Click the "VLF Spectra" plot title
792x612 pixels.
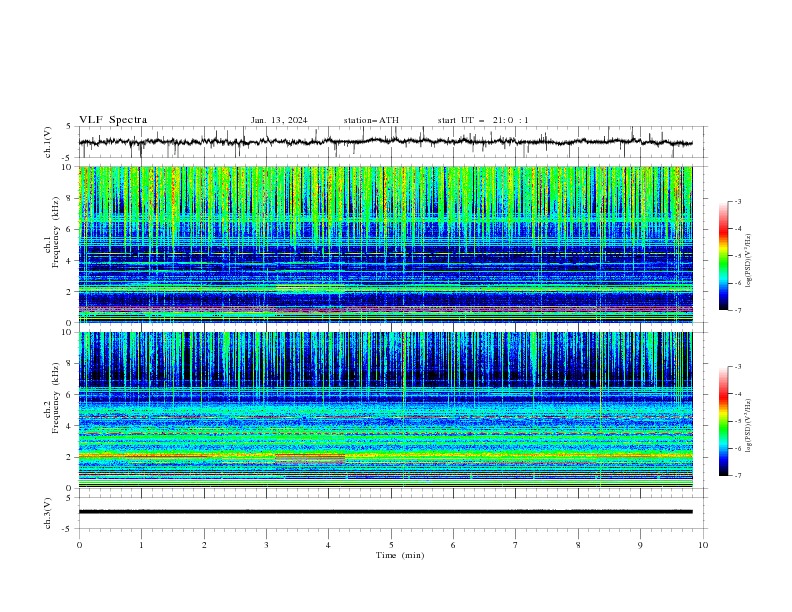113,120
